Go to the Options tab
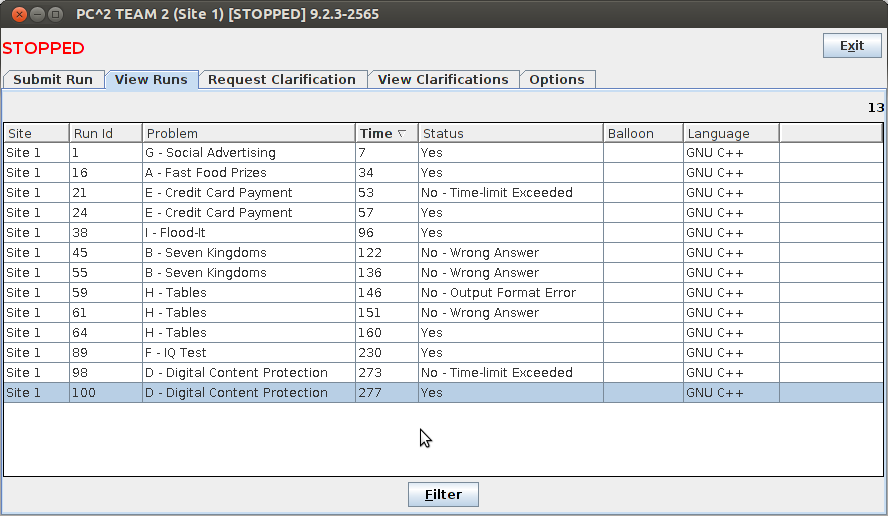This screenshot has height=516, width=888. [x=557, y=80]
